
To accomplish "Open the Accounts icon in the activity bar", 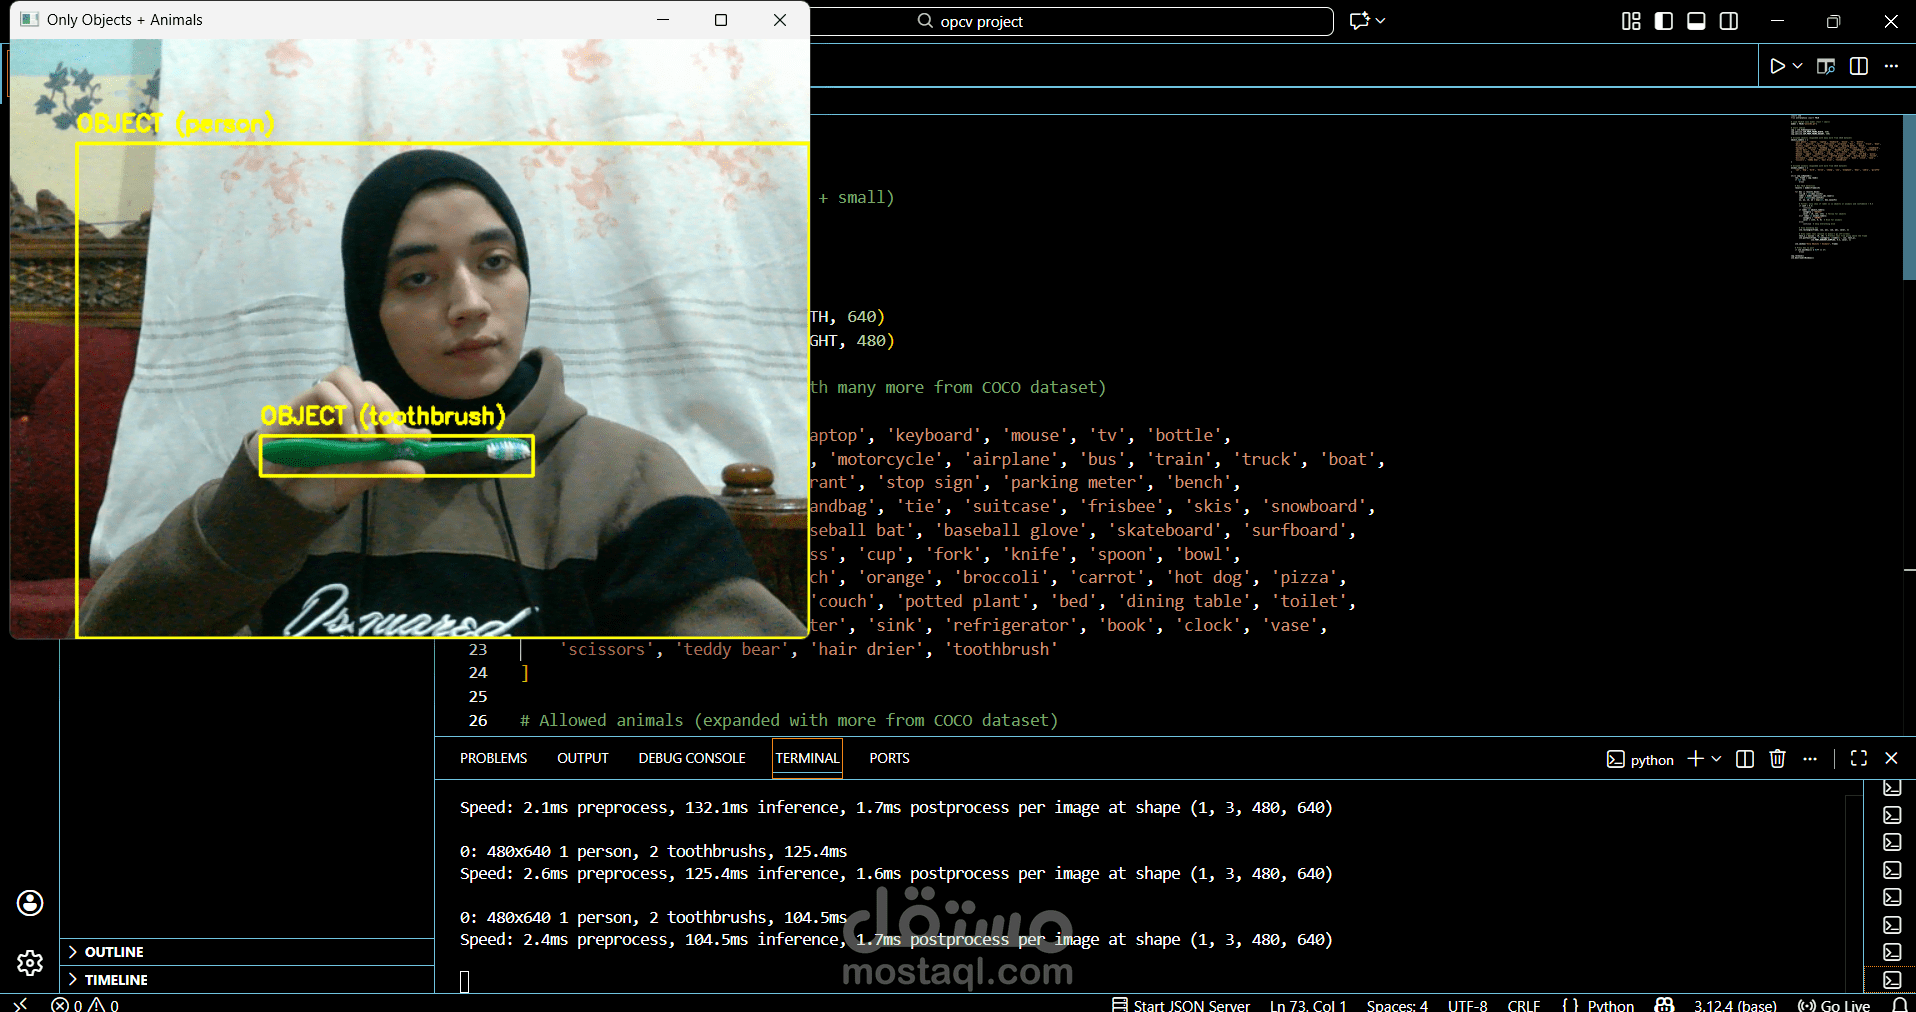I will pos(30,903).
